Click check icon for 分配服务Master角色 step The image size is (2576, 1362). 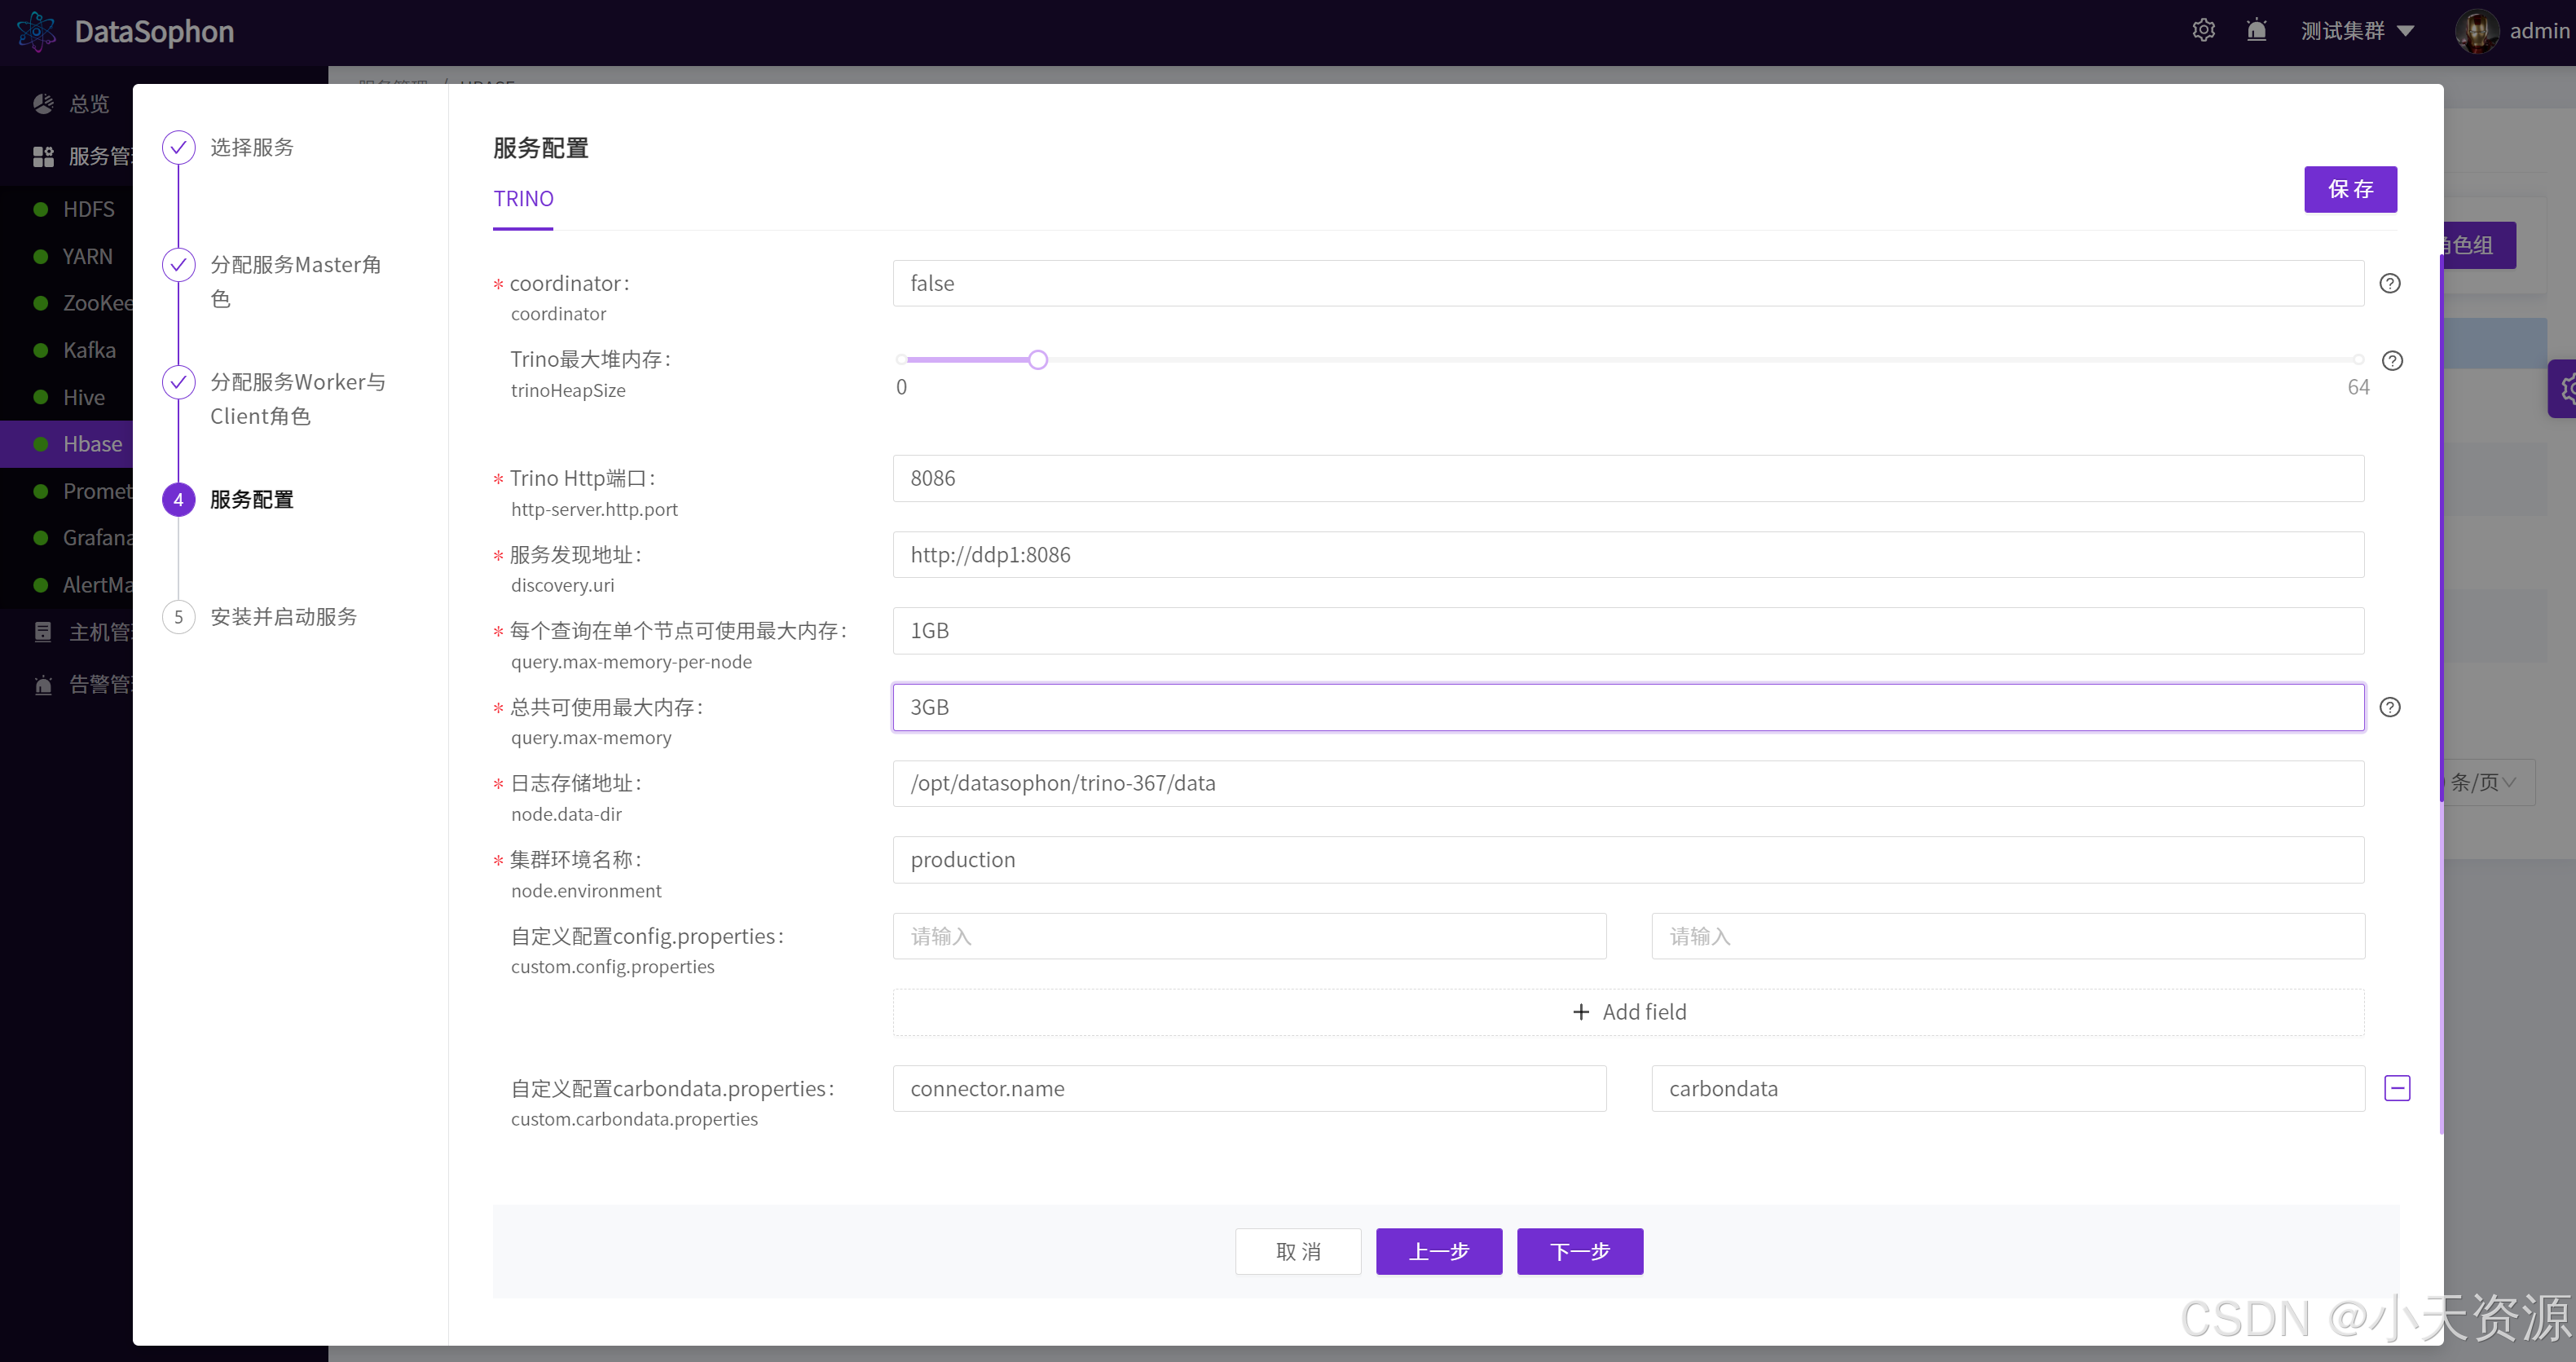click(178, 264)
